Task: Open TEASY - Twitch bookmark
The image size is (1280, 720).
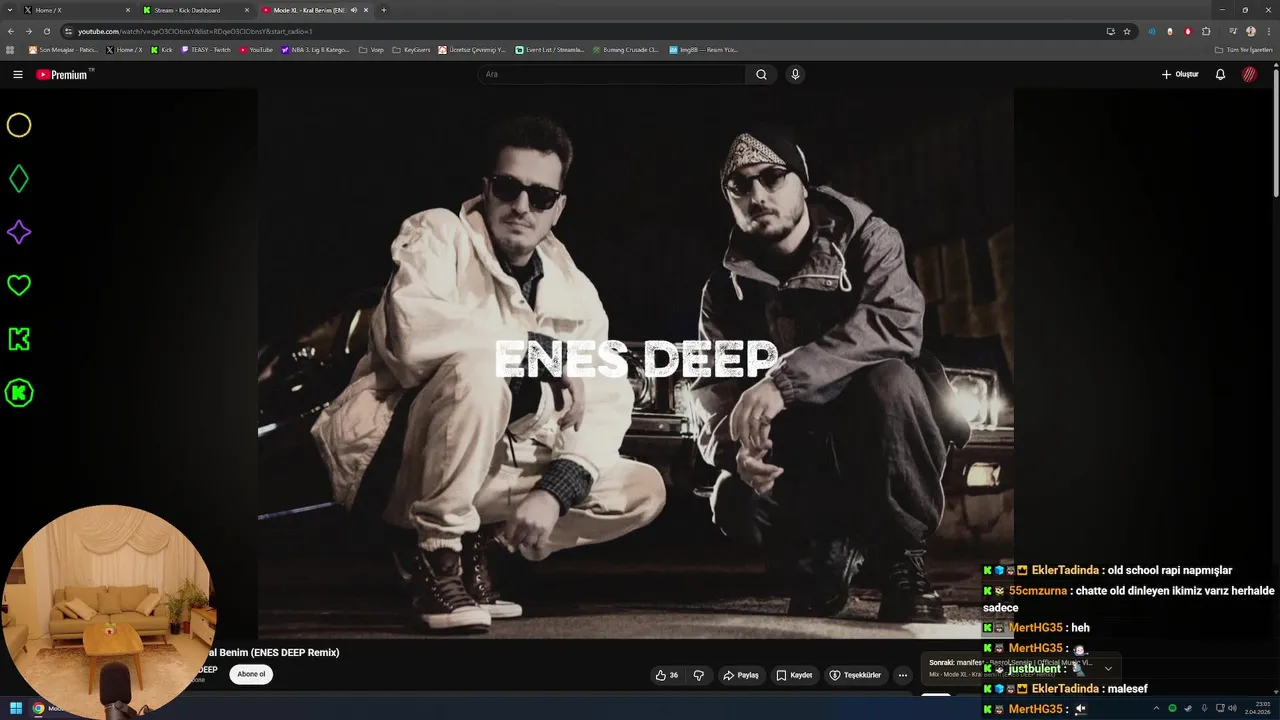Action: click(x=206, y=49)
